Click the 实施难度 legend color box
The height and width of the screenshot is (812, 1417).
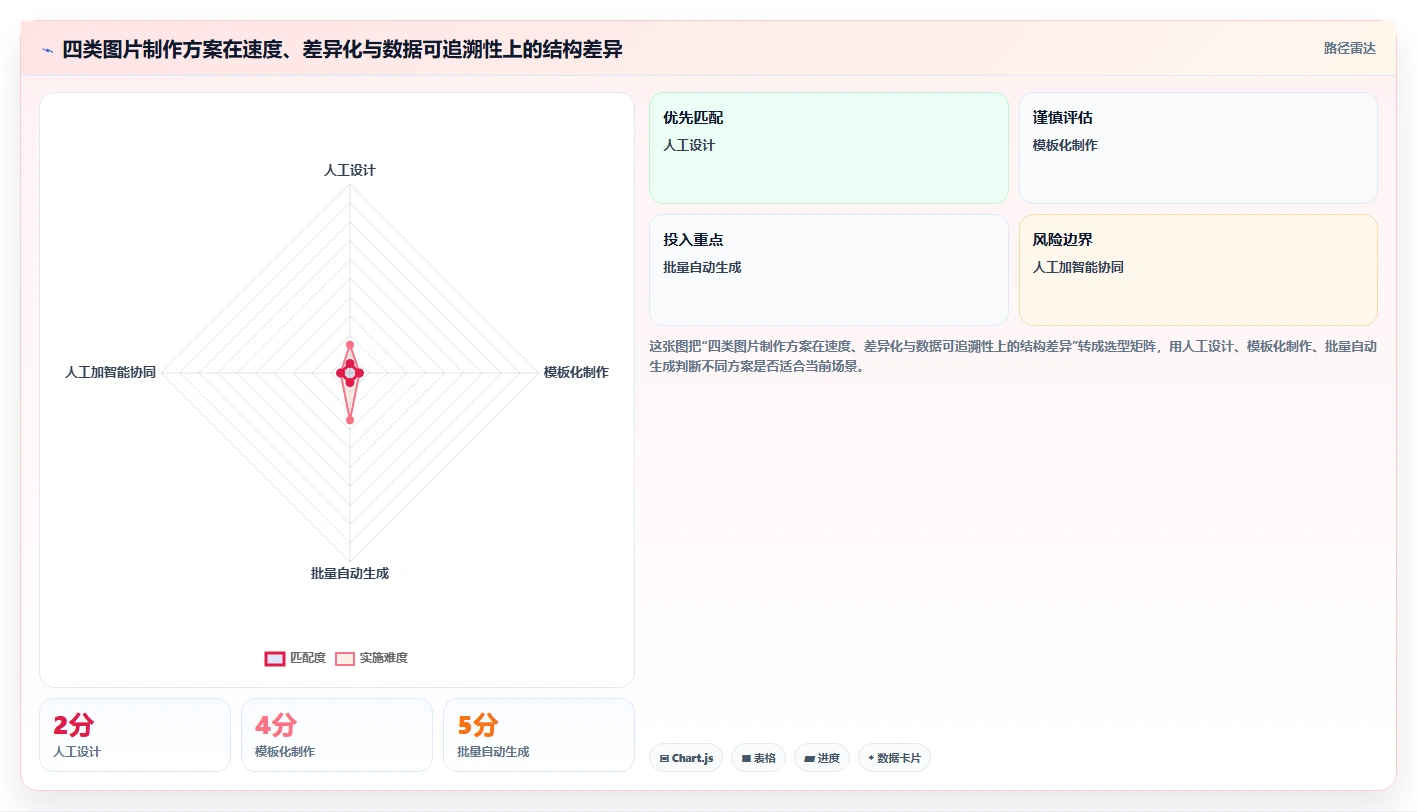click(345, 658)
